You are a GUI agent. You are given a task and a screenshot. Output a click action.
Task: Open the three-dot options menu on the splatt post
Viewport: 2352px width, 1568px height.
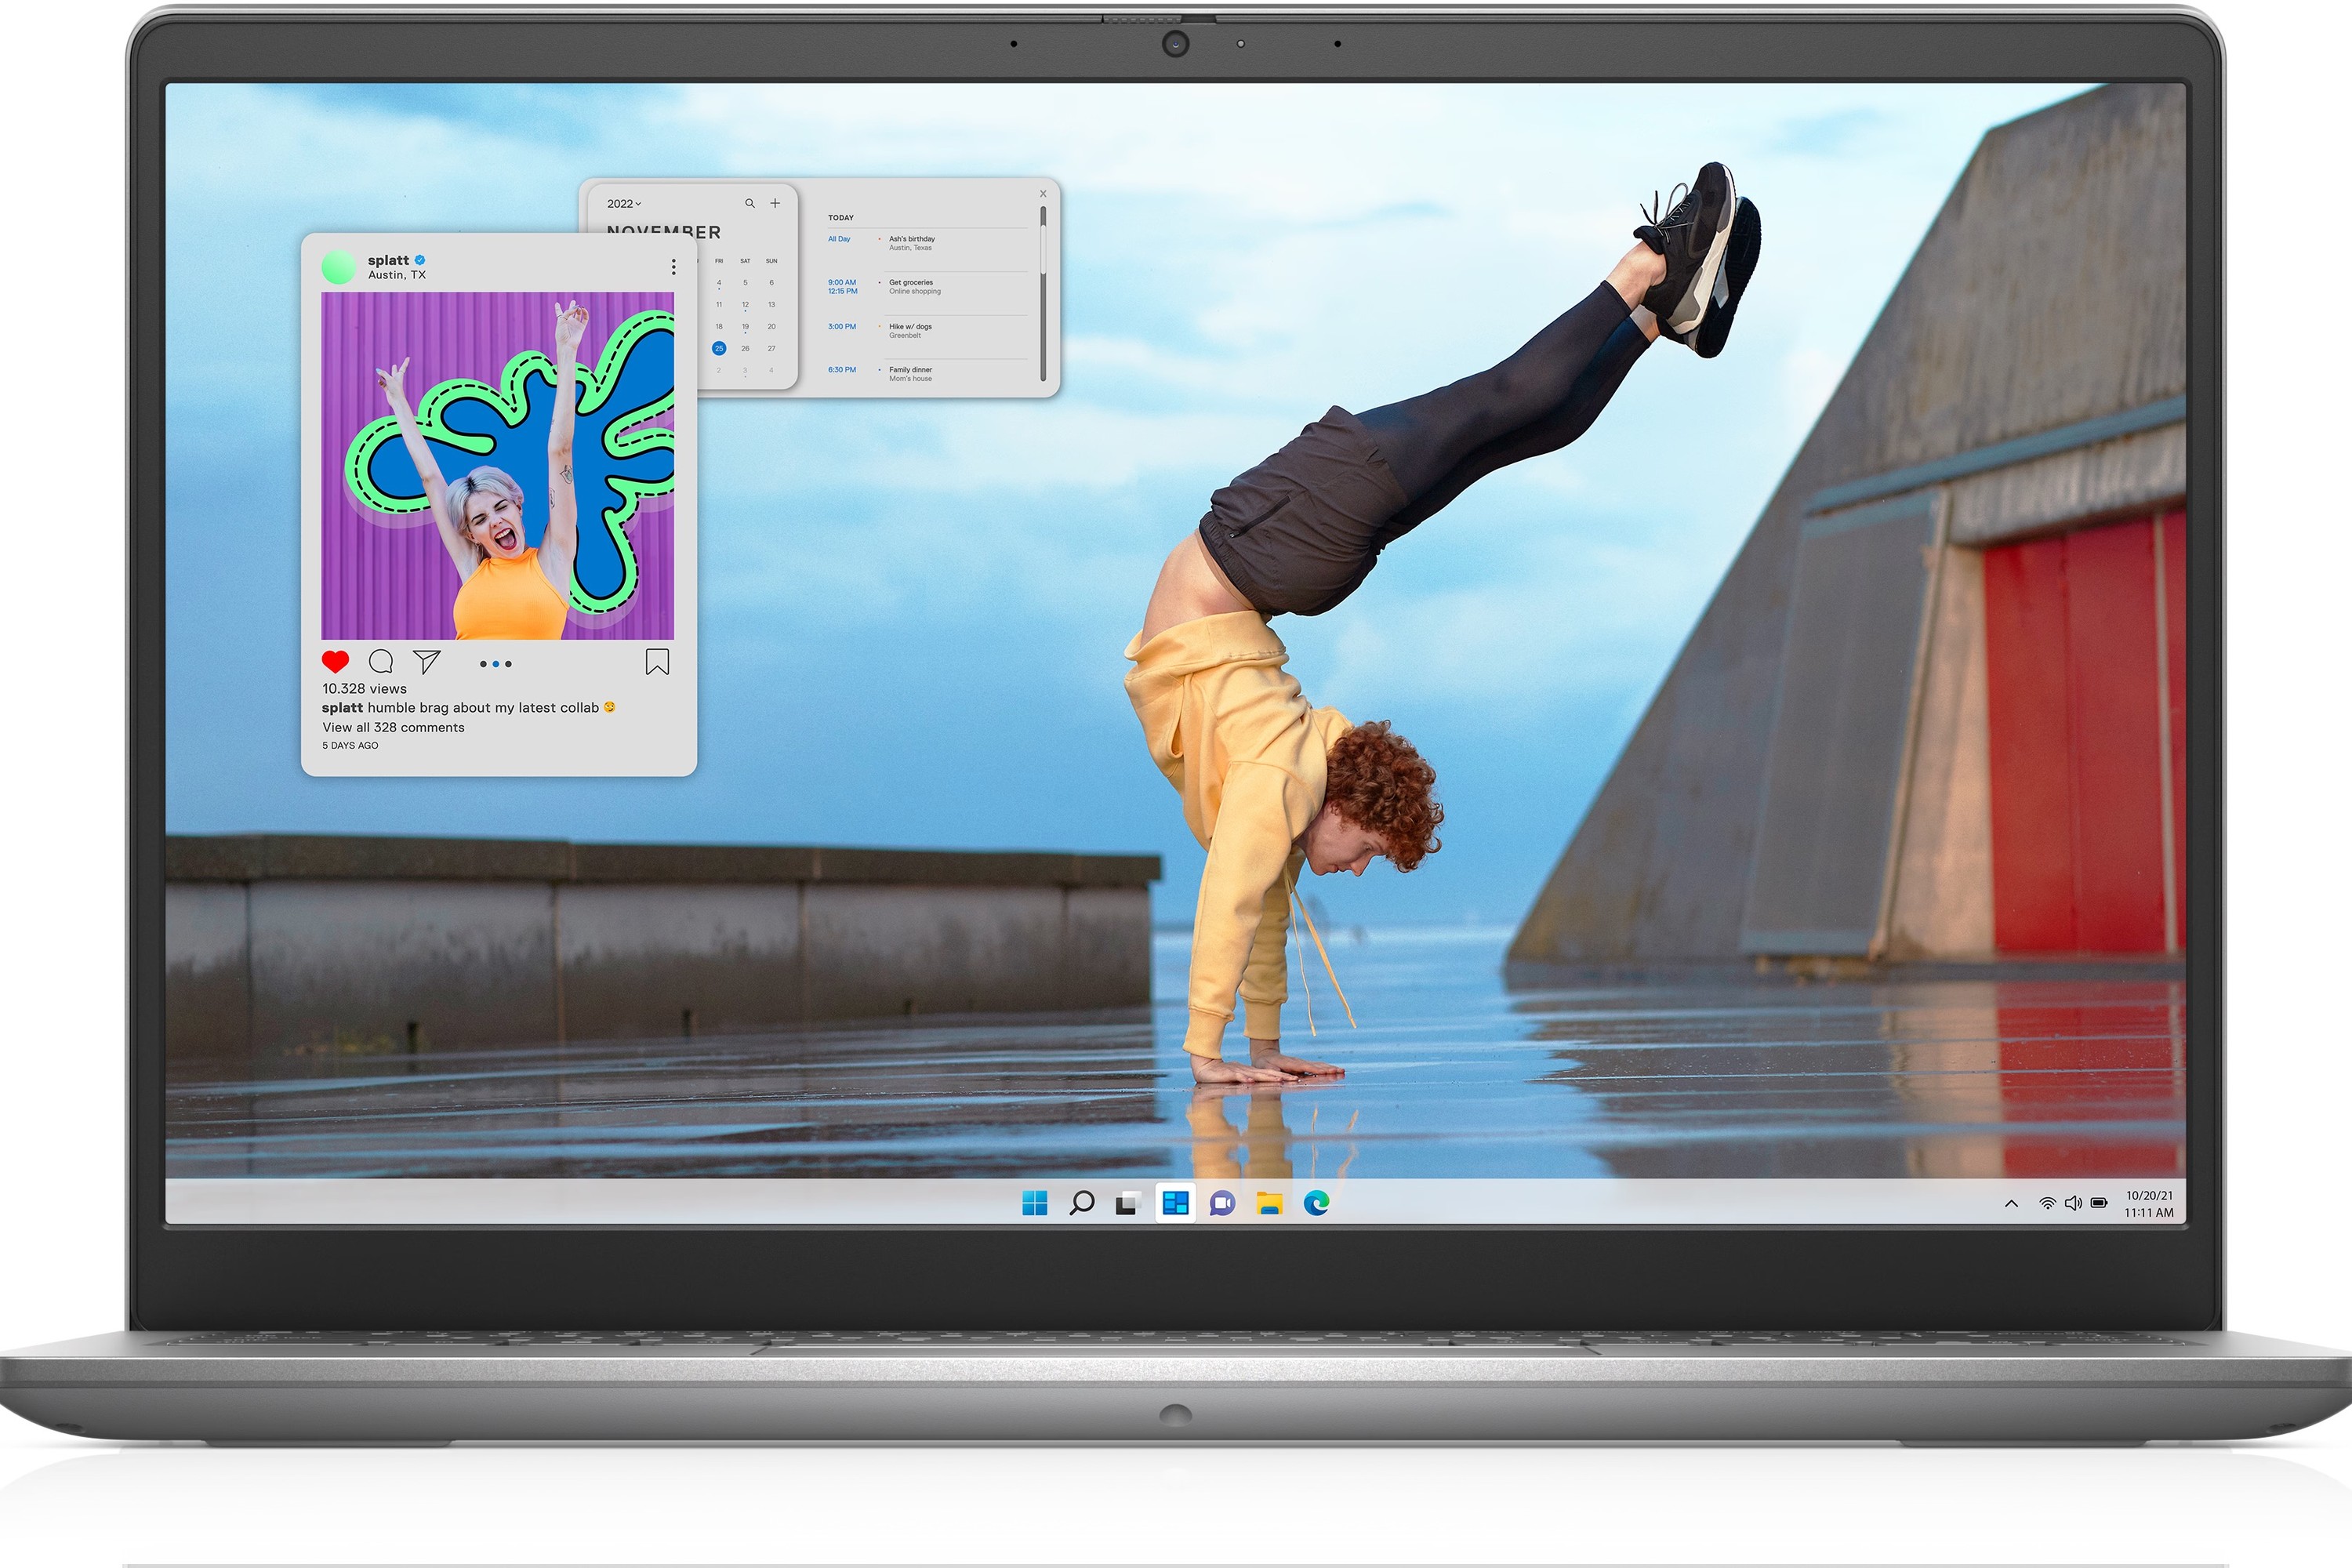673,267
